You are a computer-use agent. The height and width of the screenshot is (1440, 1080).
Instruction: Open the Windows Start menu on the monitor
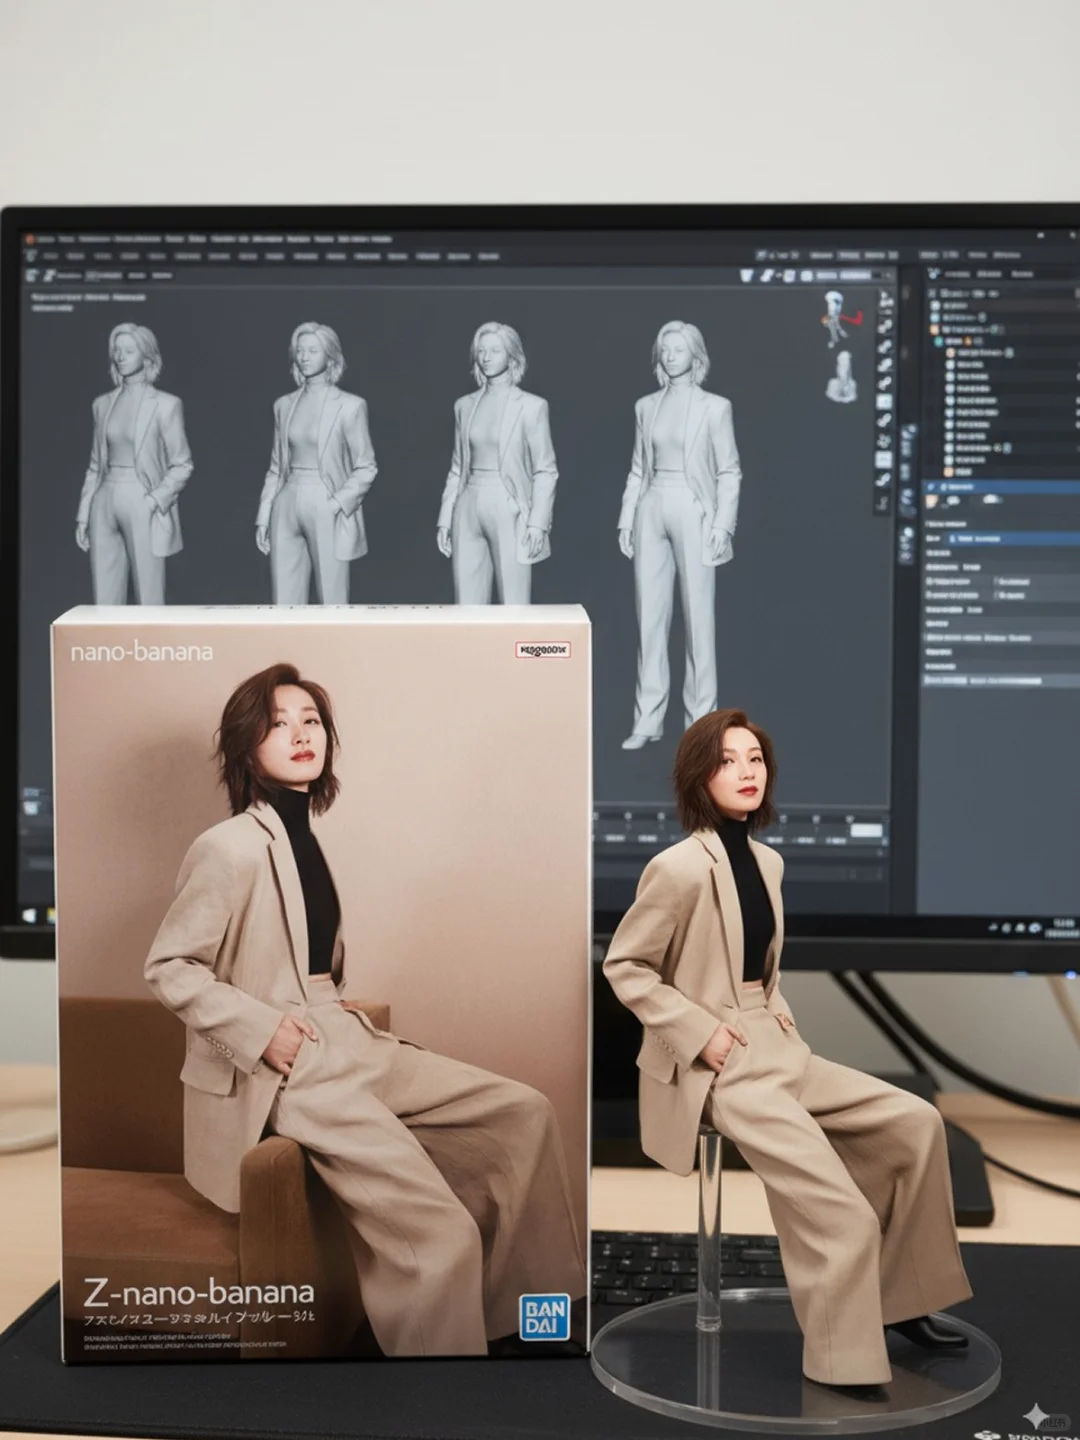tap(27, 915)
